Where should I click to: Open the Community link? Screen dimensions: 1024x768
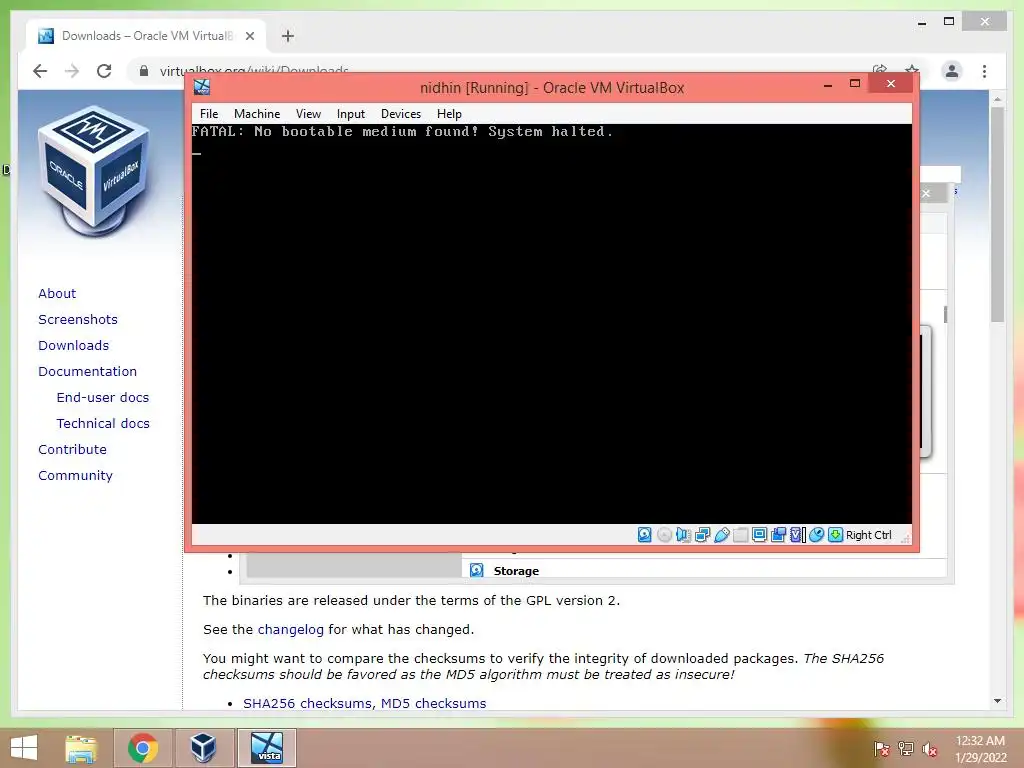point(75,475)
